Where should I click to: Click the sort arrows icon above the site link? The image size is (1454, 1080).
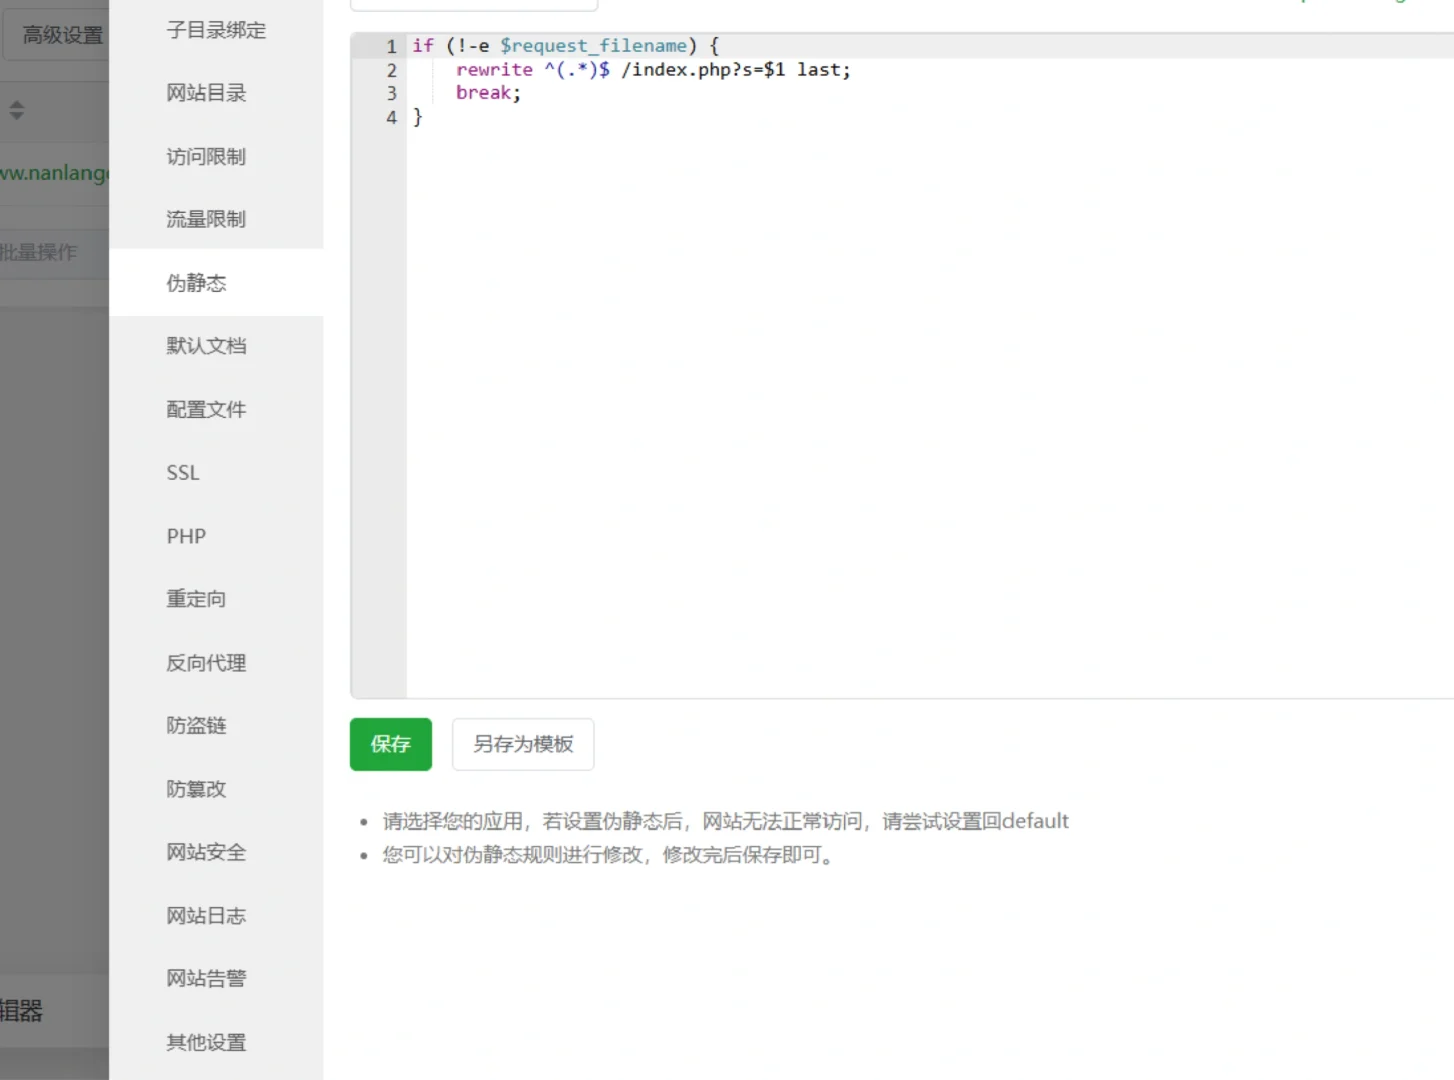(17, 110)
